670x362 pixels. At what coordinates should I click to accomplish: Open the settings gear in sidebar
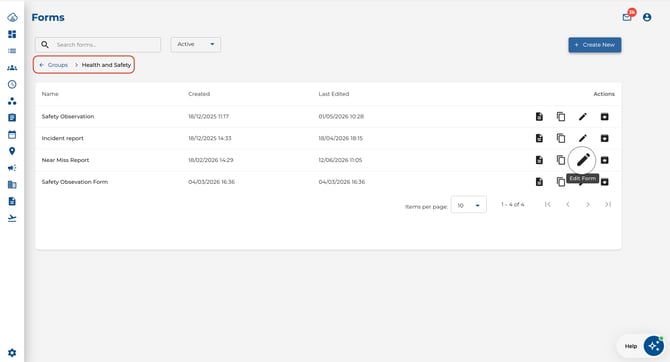12,353
